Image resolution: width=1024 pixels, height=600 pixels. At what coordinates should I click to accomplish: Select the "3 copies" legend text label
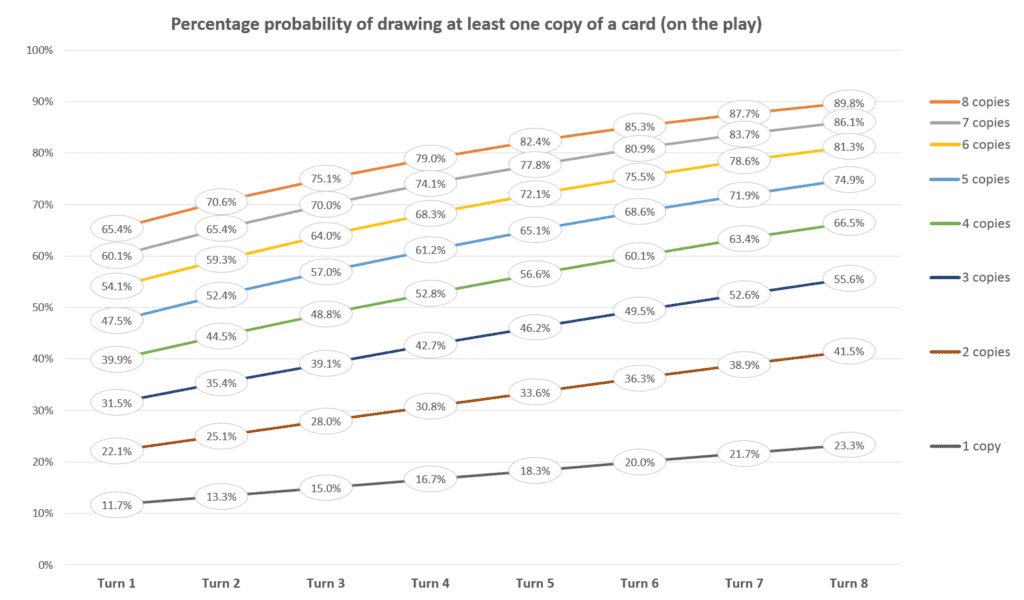pyautogui.click(x=984, y=277)
